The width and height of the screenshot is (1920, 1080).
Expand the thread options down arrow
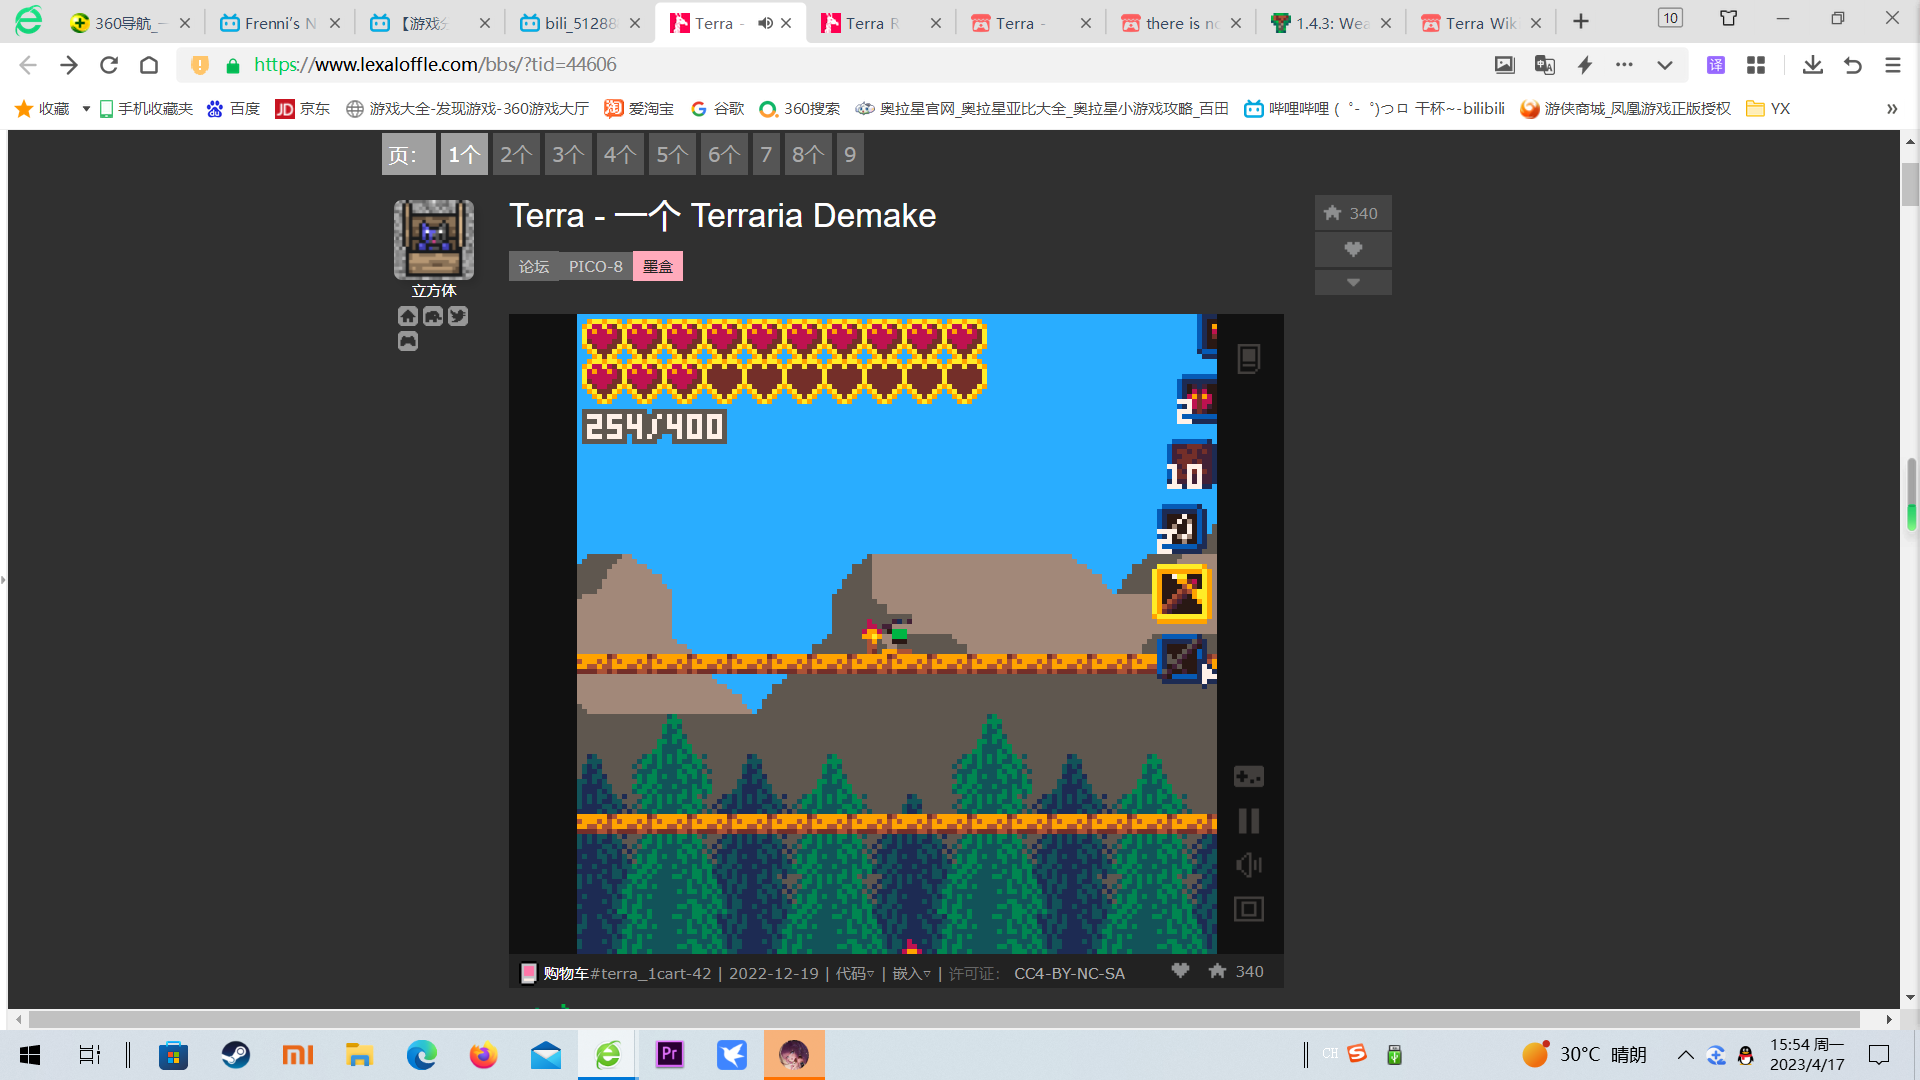tap(1352, 283)
